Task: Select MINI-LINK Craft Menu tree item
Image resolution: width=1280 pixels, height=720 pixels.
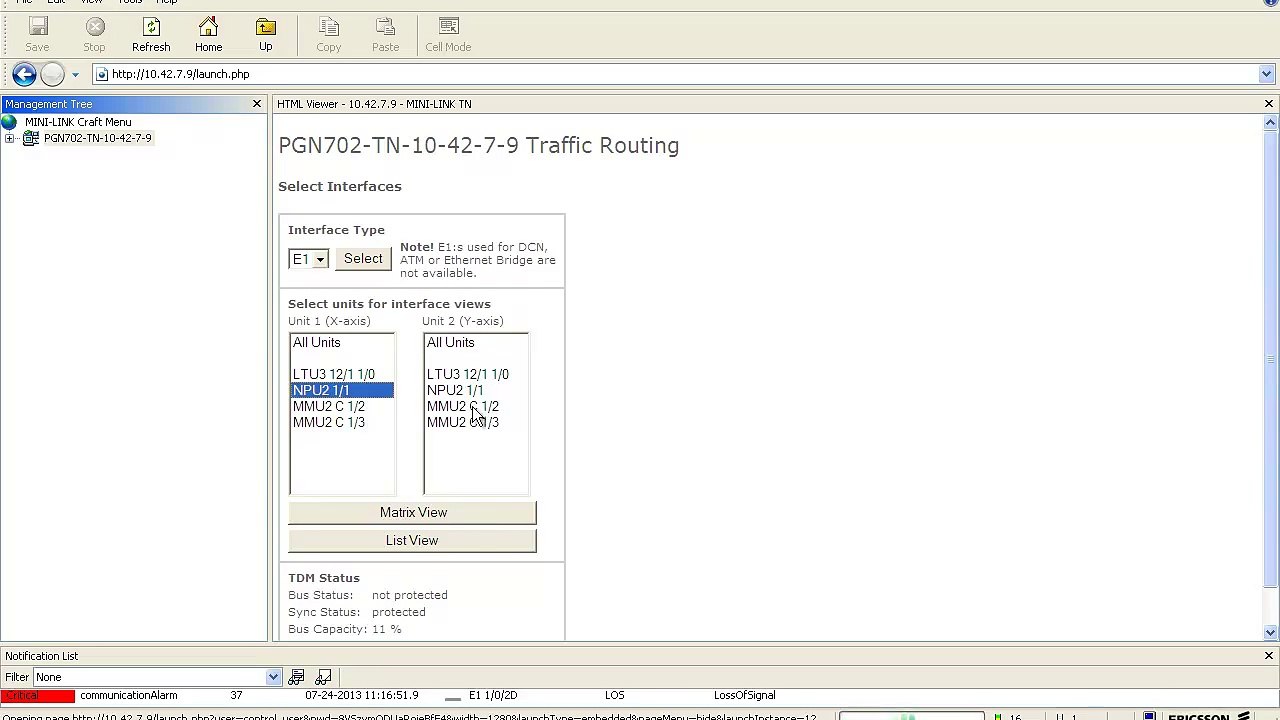Action: point(78,122)
